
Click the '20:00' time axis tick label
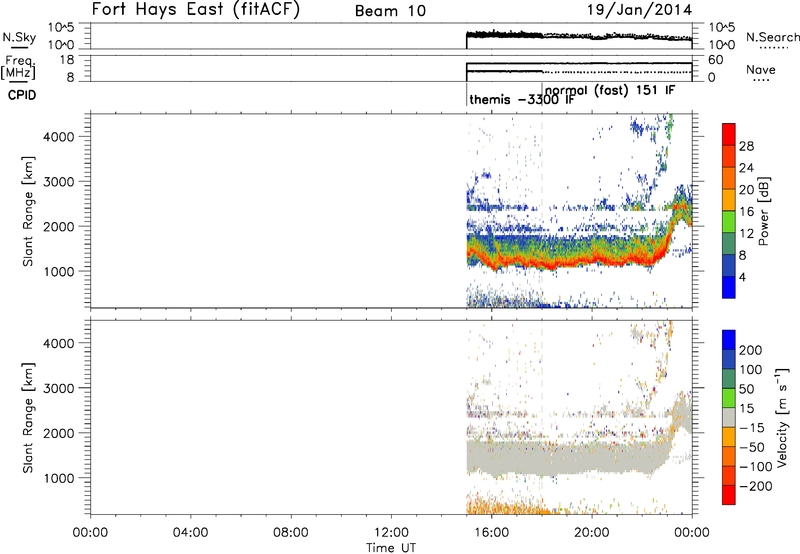(x=591, y=533)
